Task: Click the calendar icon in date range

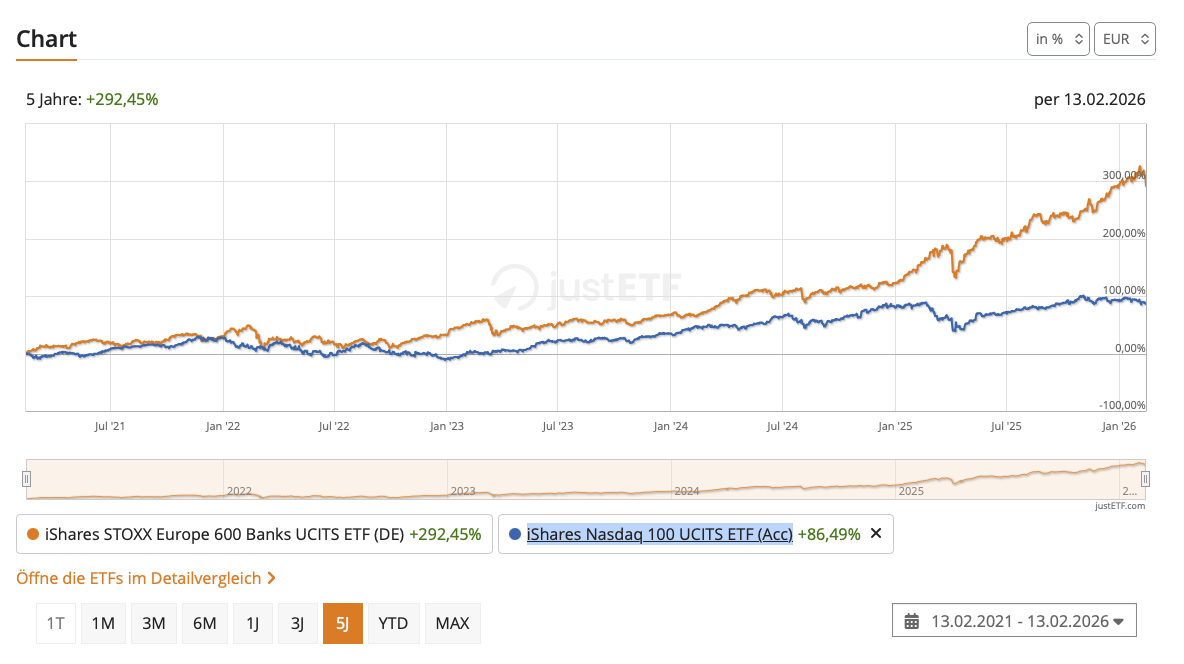Action: pyautogui.click(x=911, y=621)
